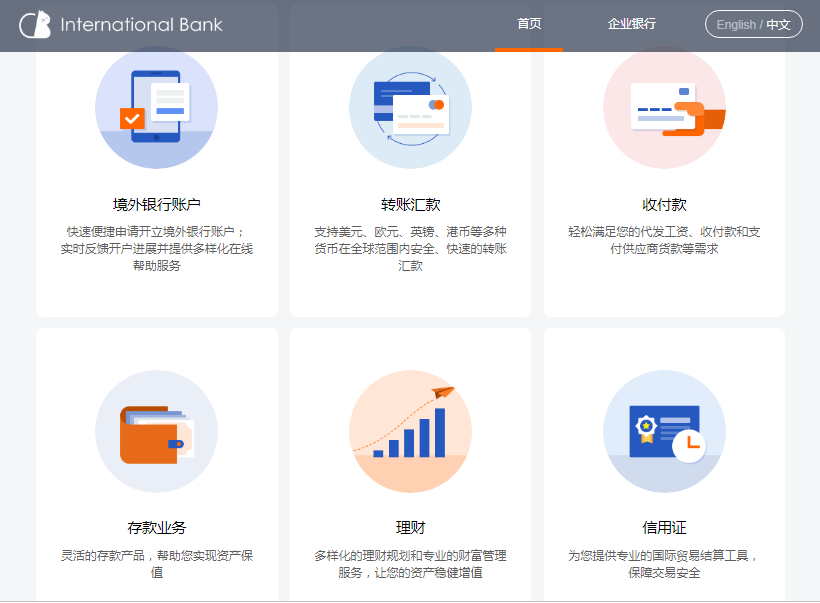Select the 转账汇款 transfer cards icon
Image resolution: width=820 pixels, height=603 pixels.
[x=410, y=108]
